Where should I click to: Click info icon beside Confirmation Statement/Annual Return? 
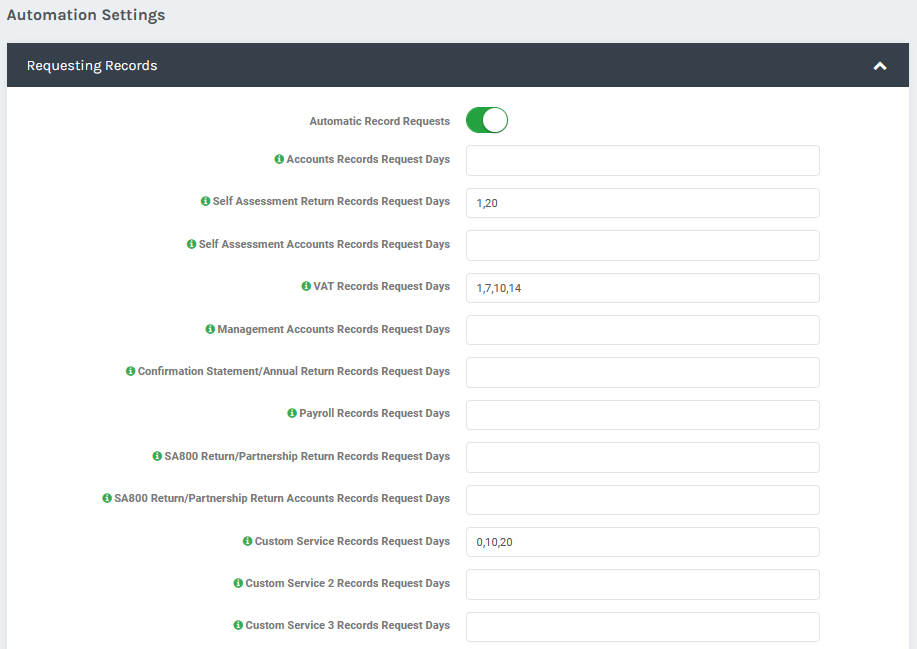click(130, 371)
